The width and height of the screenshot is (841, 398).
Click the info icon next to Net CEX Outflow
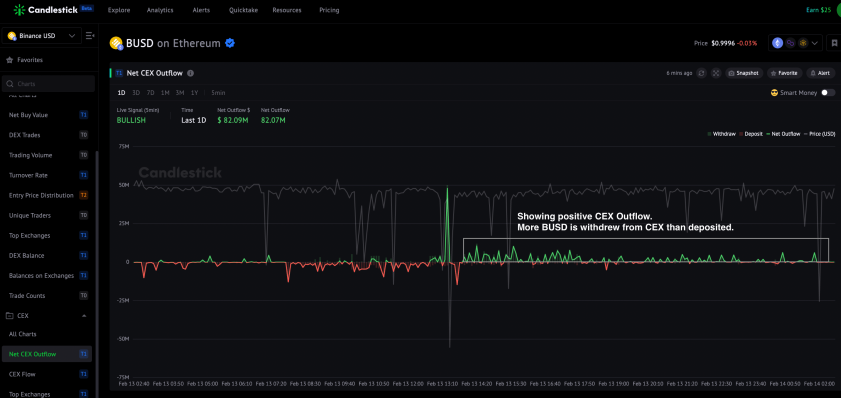point(190,73)
